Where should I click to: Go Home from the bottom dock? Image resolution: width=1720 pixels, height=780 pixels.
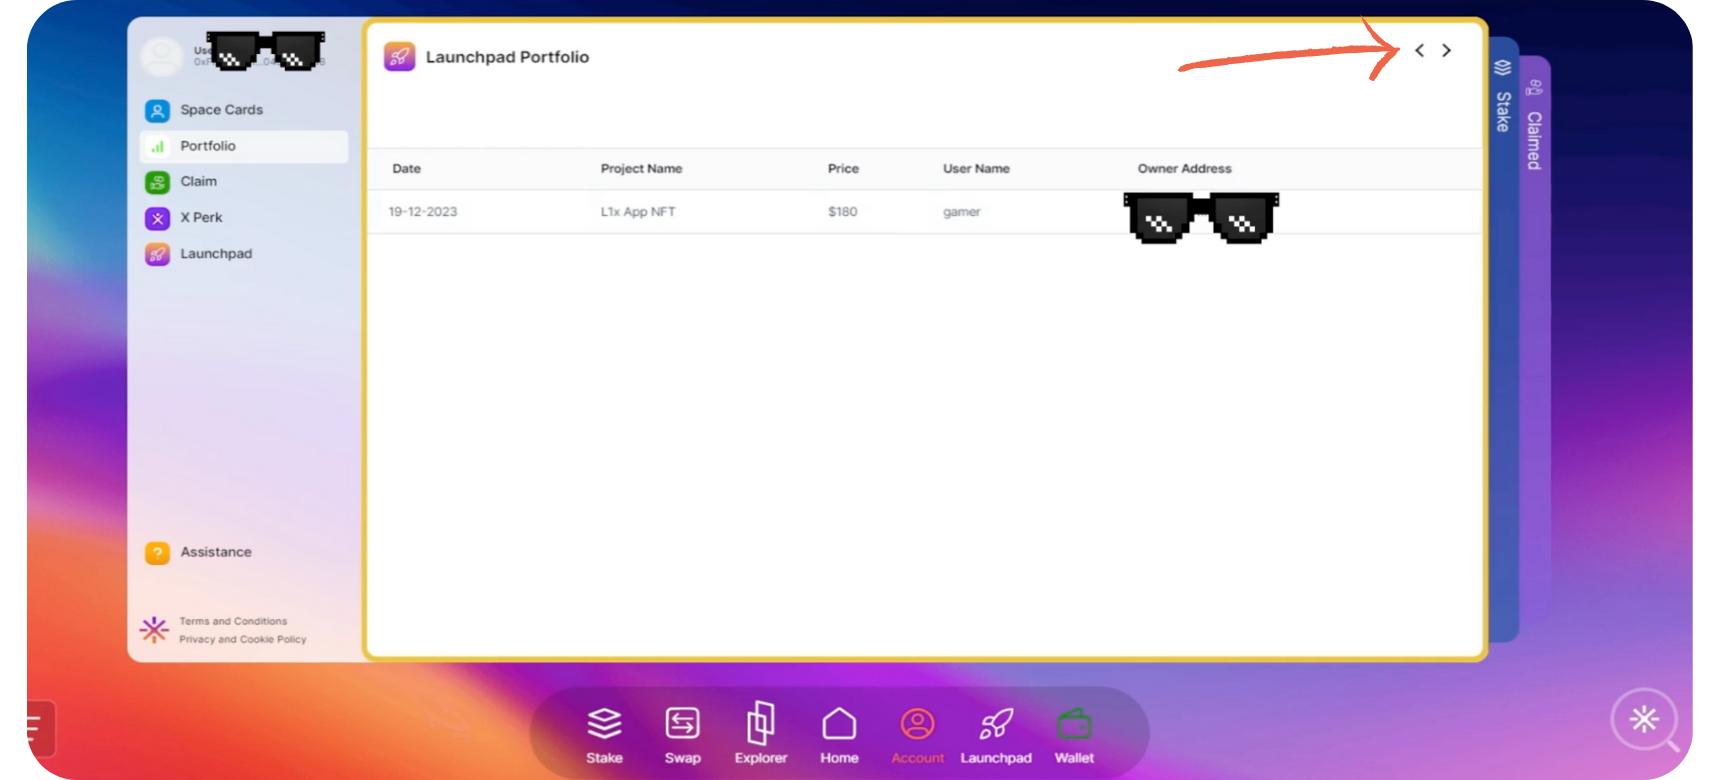tap(839, 735)
